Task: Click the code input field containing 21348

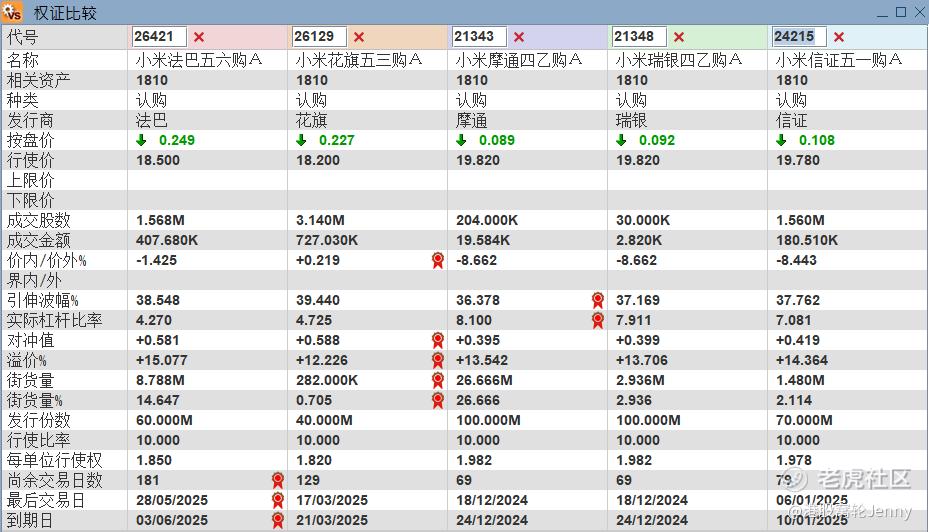Action: pos(639,37)
